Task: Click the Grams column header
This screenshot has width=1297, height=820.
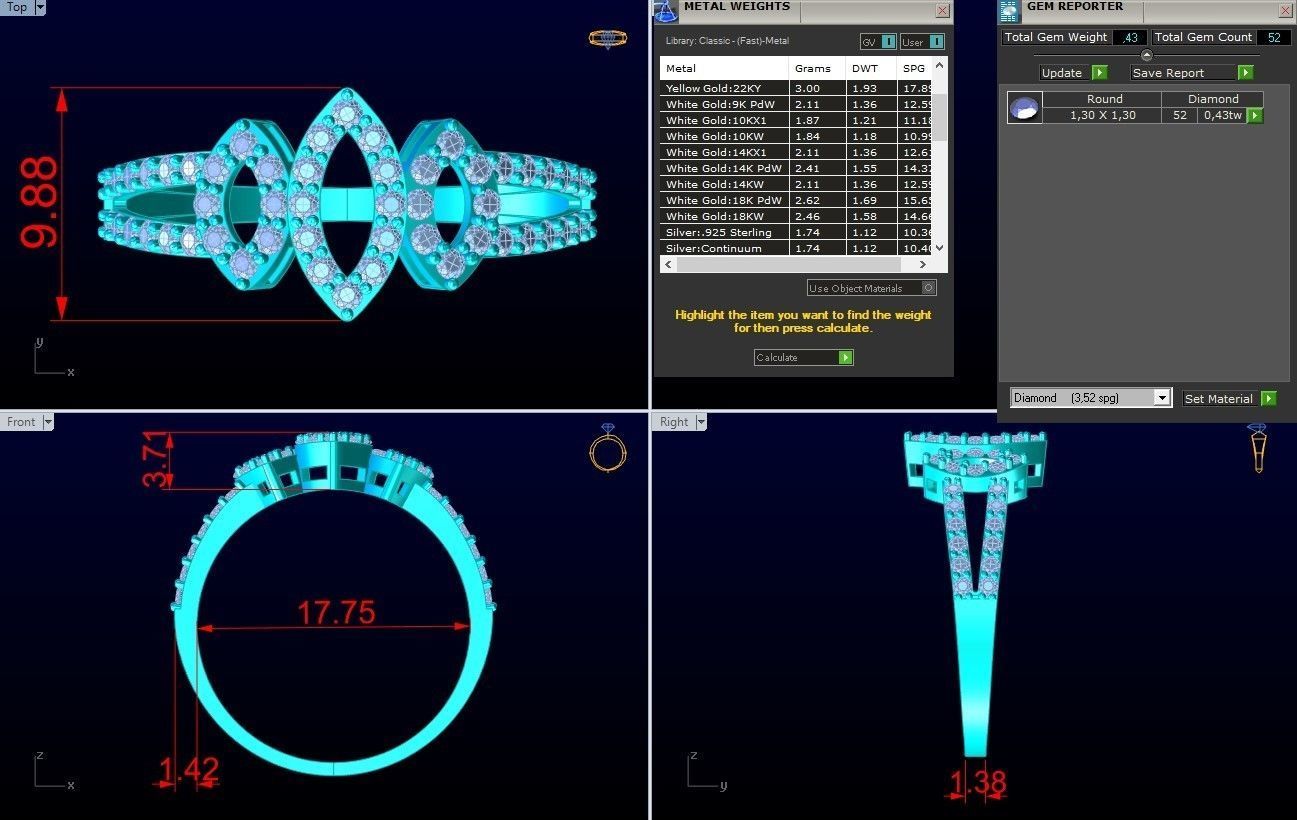Action: pyautogui.click(x=817, y=68)
